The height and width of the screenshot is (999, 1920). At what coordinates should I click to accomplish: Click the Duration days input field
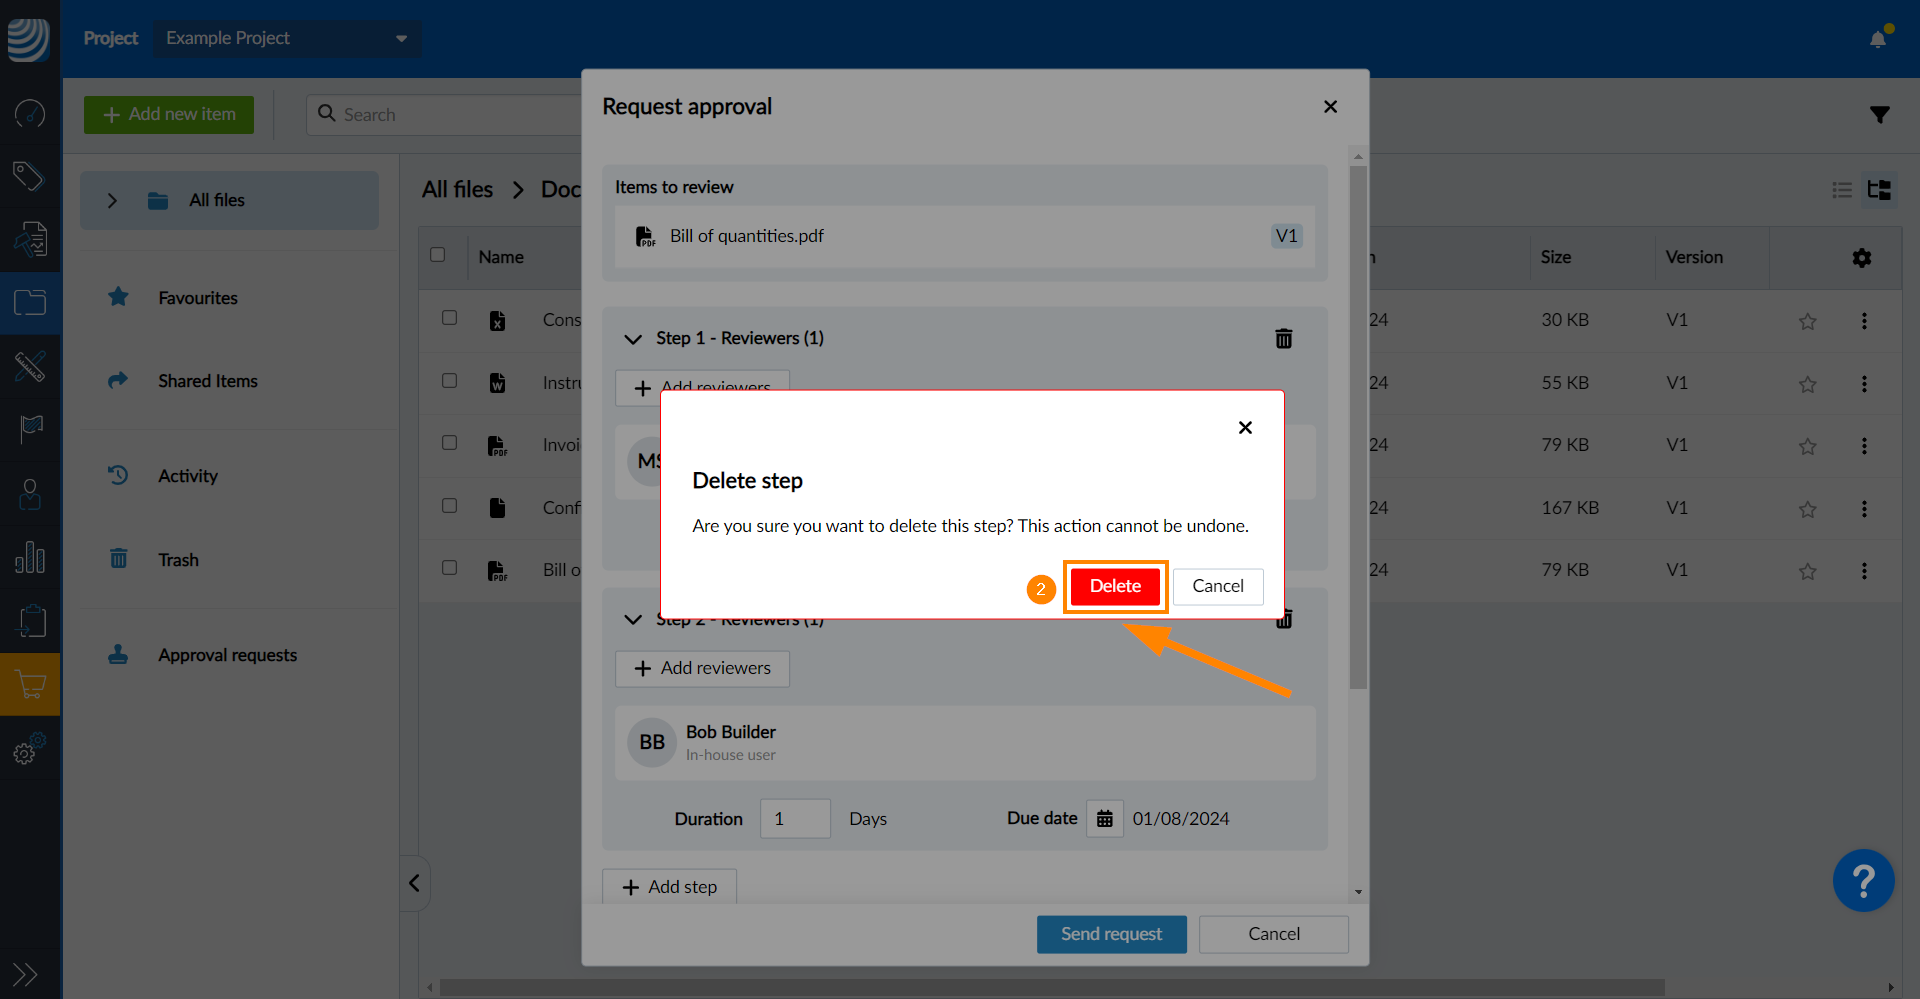click(x=794, y=819)
